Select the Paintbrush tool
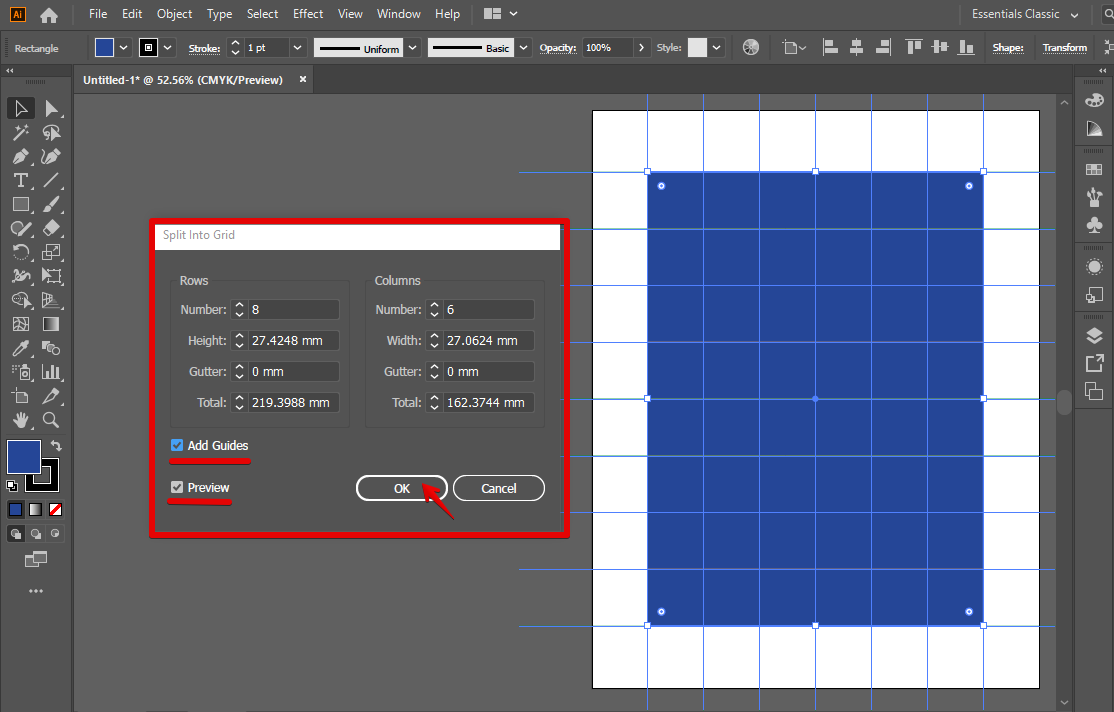The height and width of the screenshot is (712, 1114). [x=51, y=204]
